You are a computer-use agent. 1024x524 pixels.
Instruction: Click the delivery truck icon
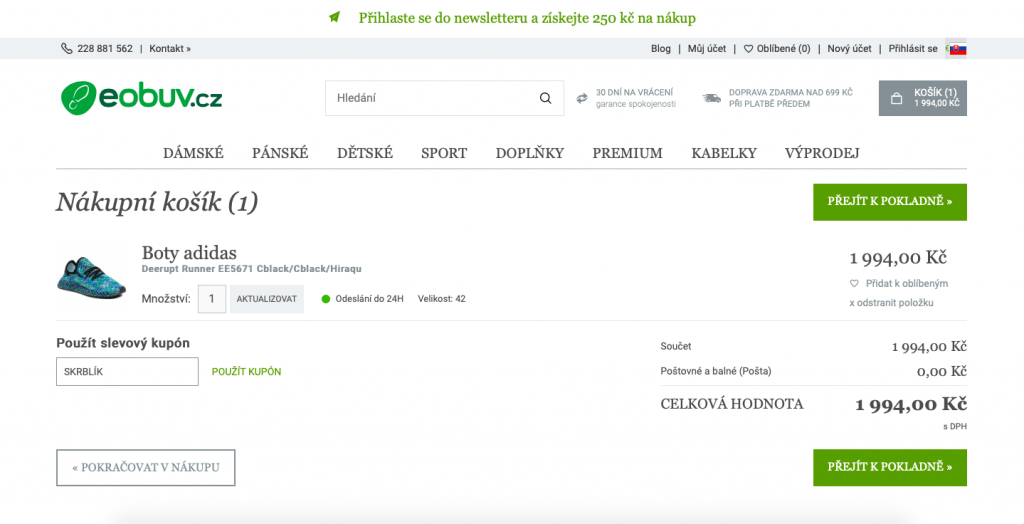coord(712,99)
